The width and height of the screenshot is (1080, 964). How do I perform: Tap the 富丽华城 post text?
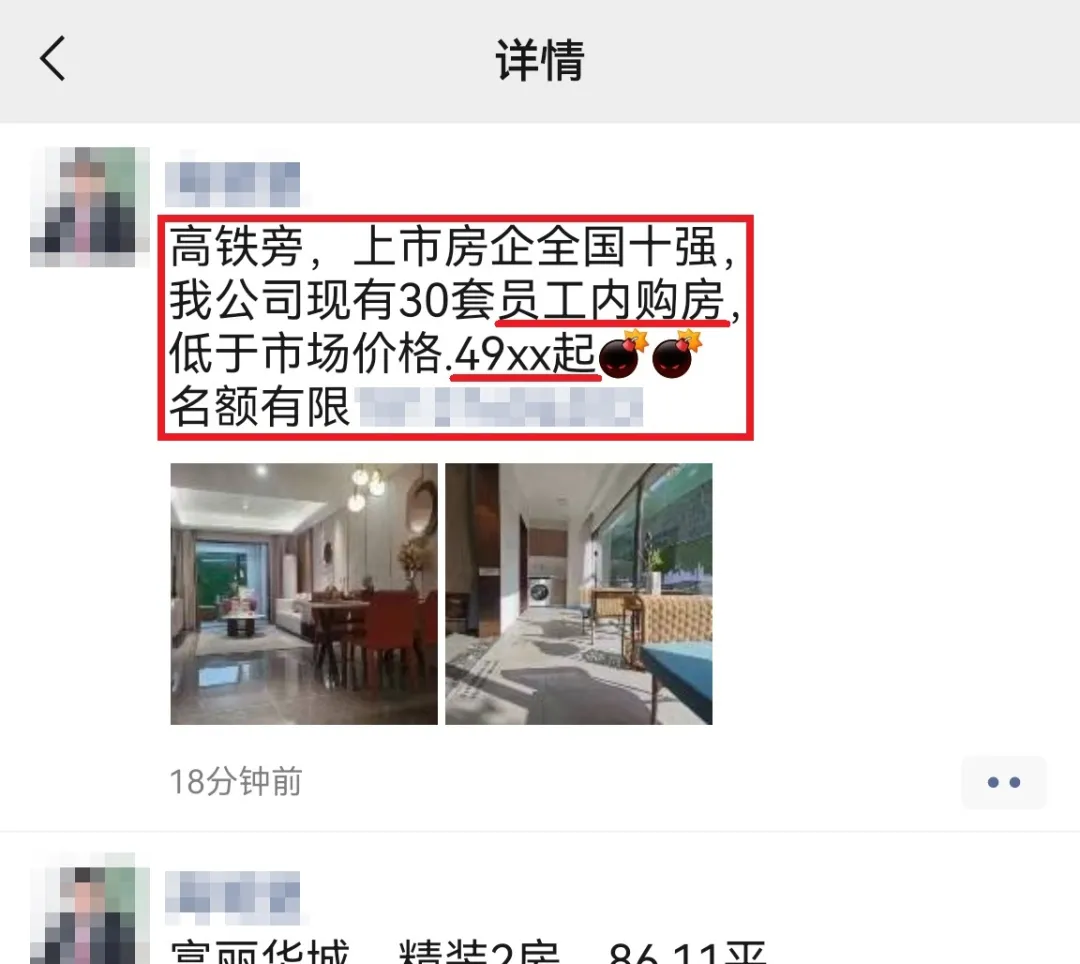click(260, 952)
